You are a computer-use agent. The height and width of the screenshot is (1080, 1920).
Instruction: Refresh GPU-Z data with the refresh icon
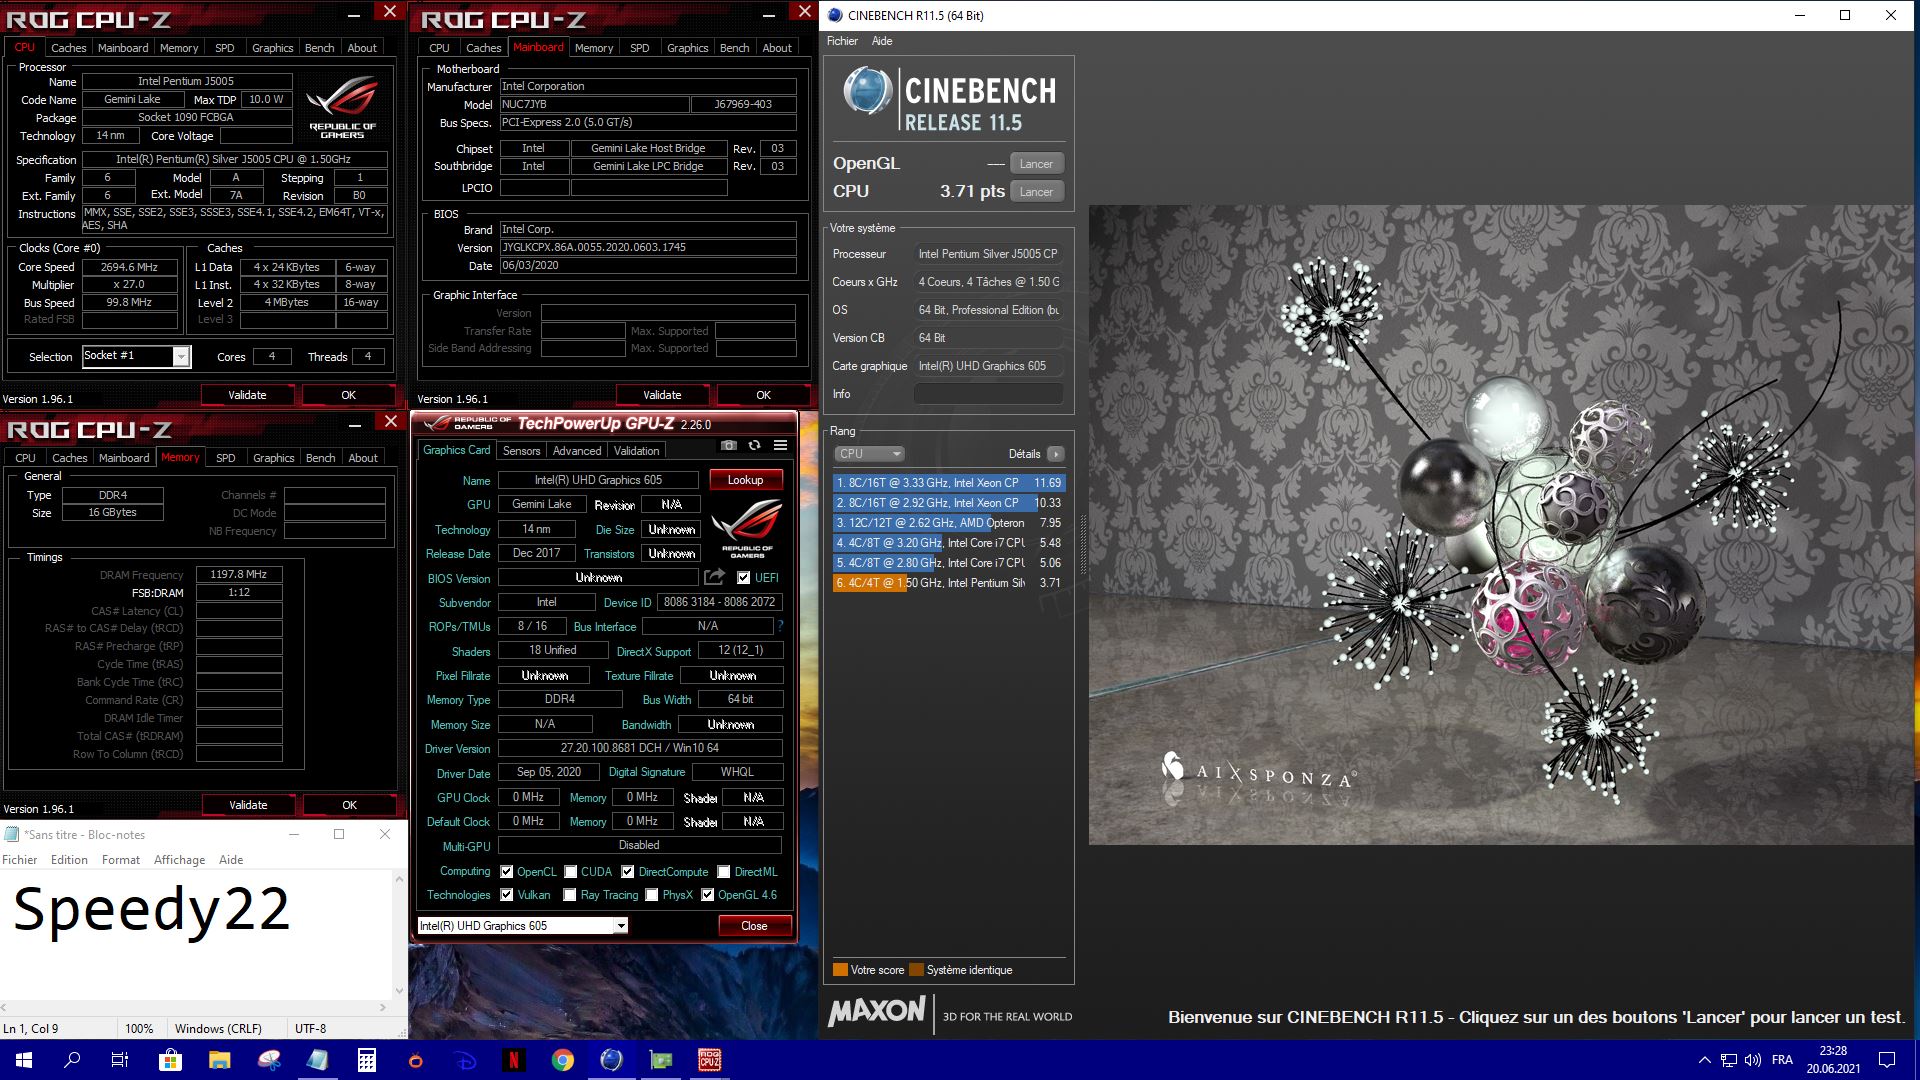(754, 446)
